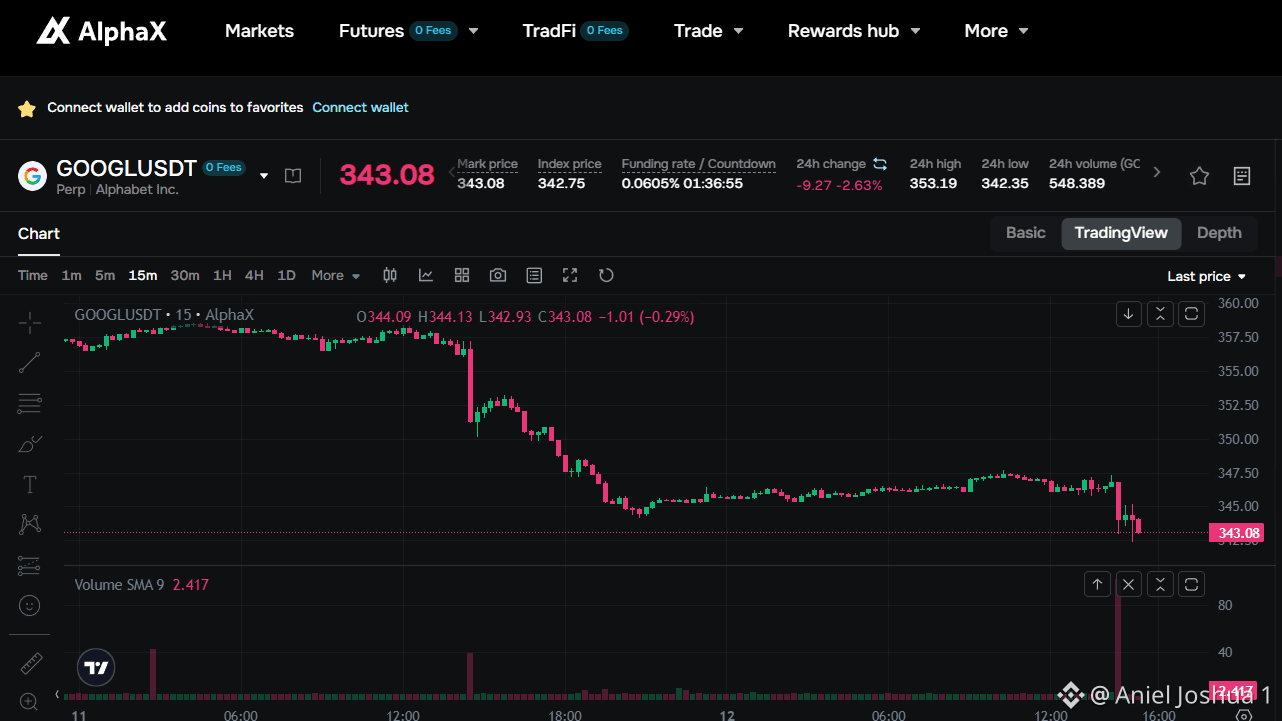The height and width of the screenshot is (721, 1282).
Task: Open the patterns drawing tool
Action: 30,524
